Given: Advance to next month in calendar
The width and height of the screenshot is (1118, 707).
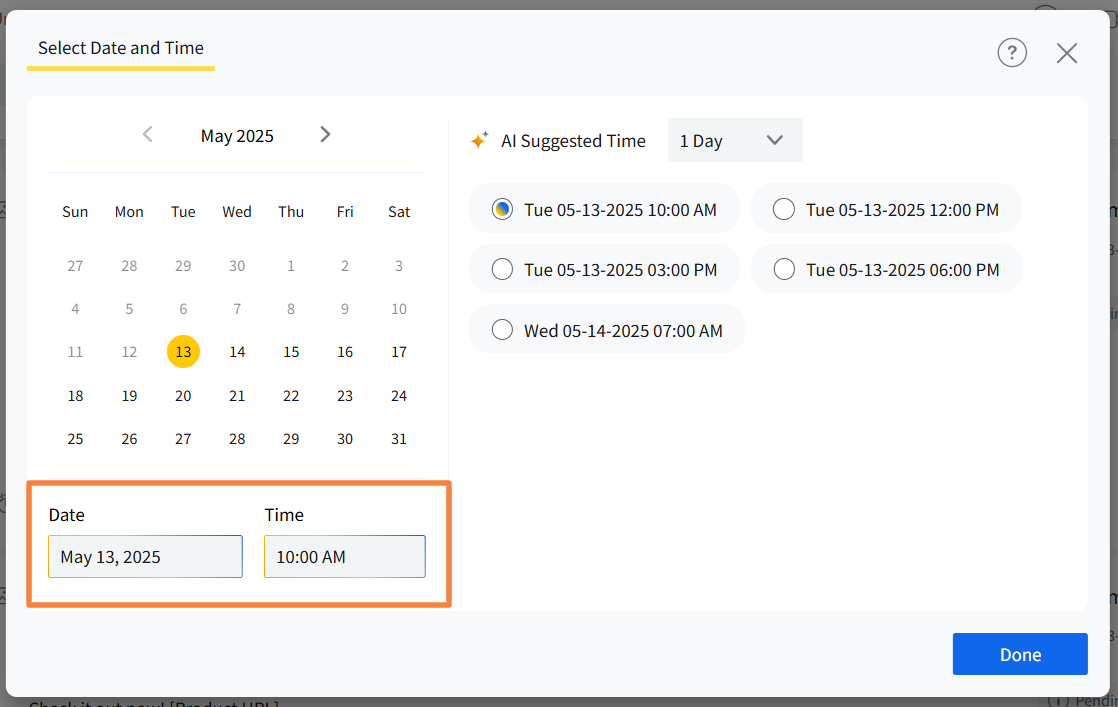Looking at the screenshot, I should pyautogui.click(x=325, y=135).
